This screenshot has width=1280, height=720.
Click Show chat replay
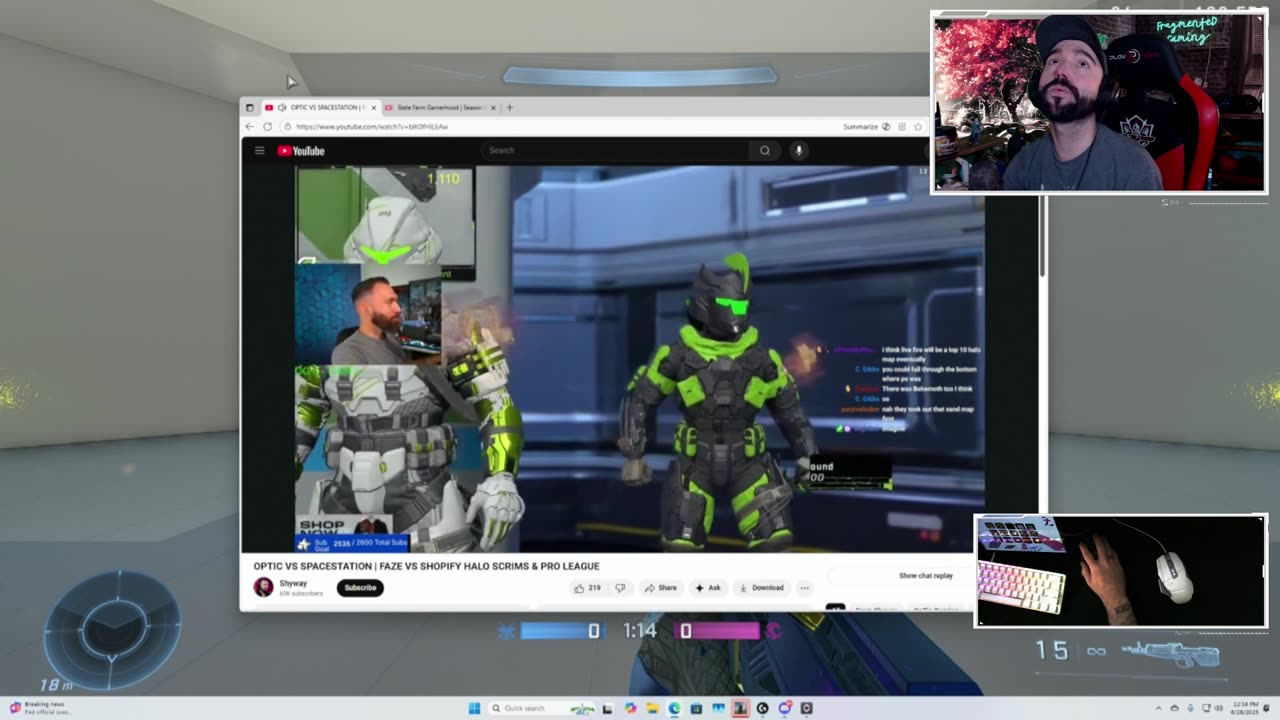point(925,576)
